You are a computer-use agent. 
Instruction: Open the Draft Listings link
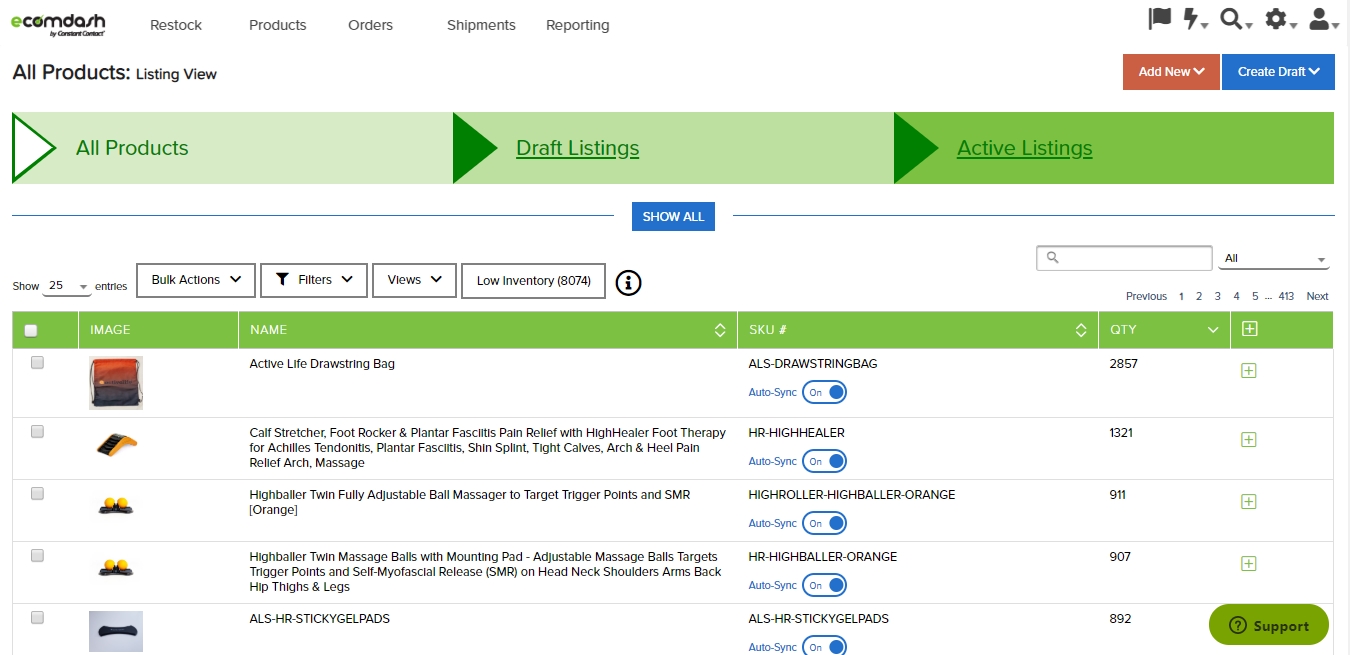click(577, 148)
